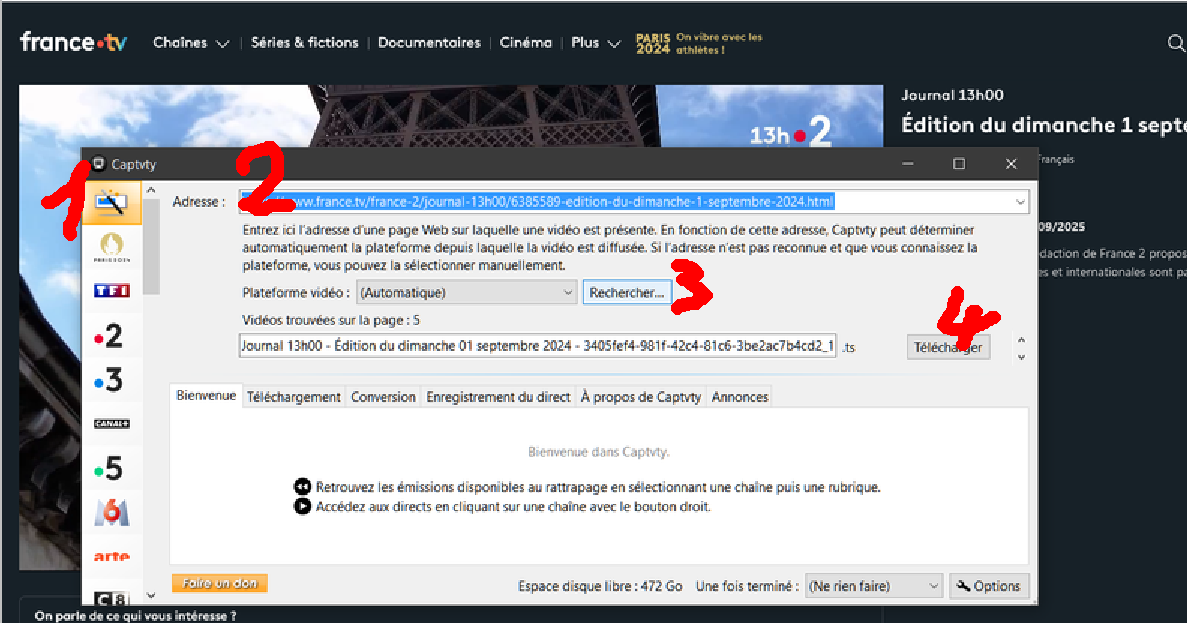Open Cinéma section on france.tv
1187x623 pixels.
coord(525,43)
